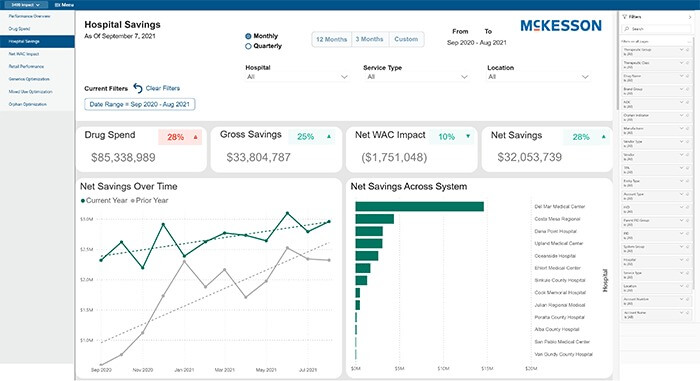This screenshot has height=381, width=700.
Task: Select the Quarterly radio button
Action: [248, 46]
